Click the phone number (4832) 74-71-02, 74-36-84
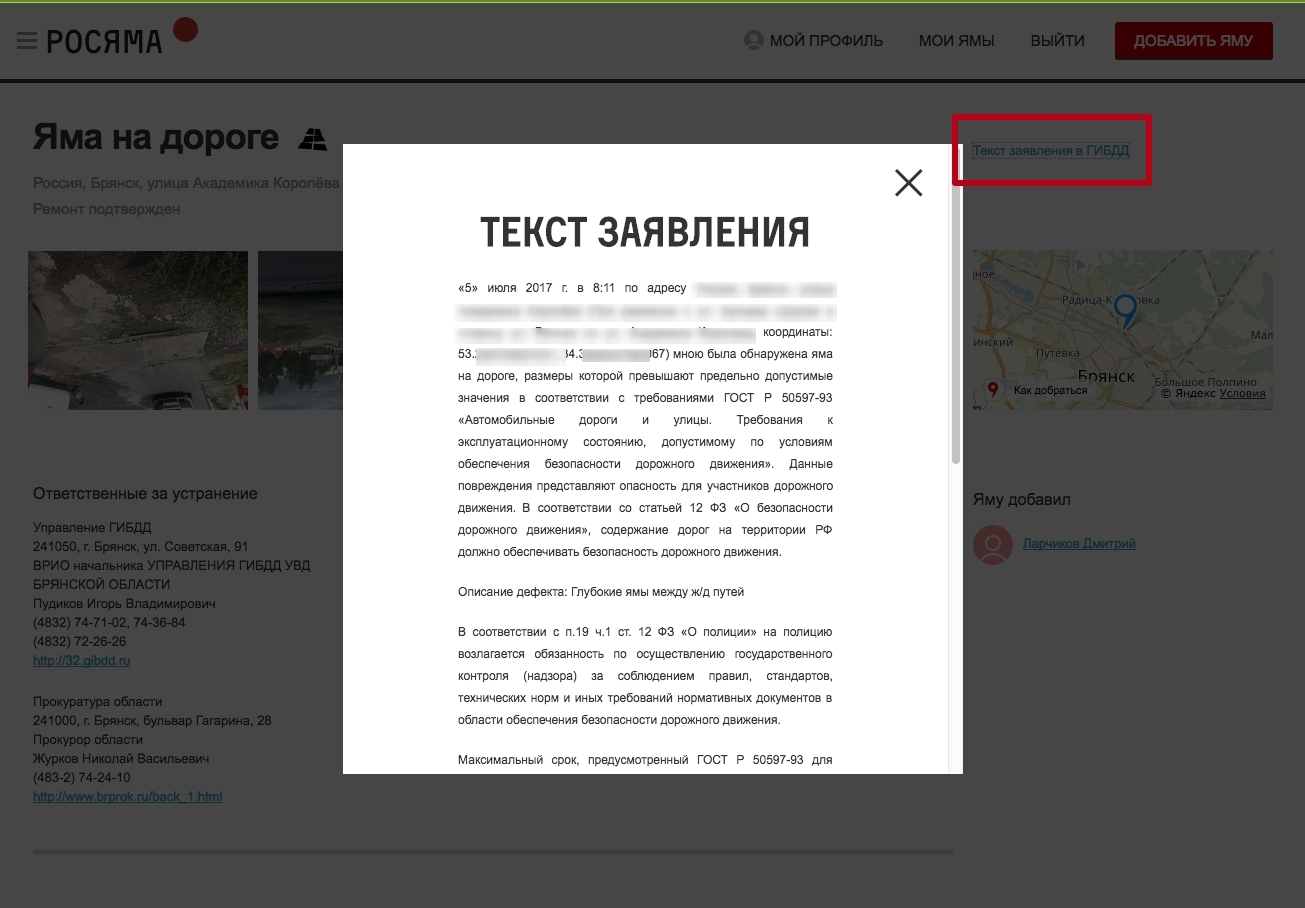Viewport: 1305px width, 908px height. coord(109,623)
